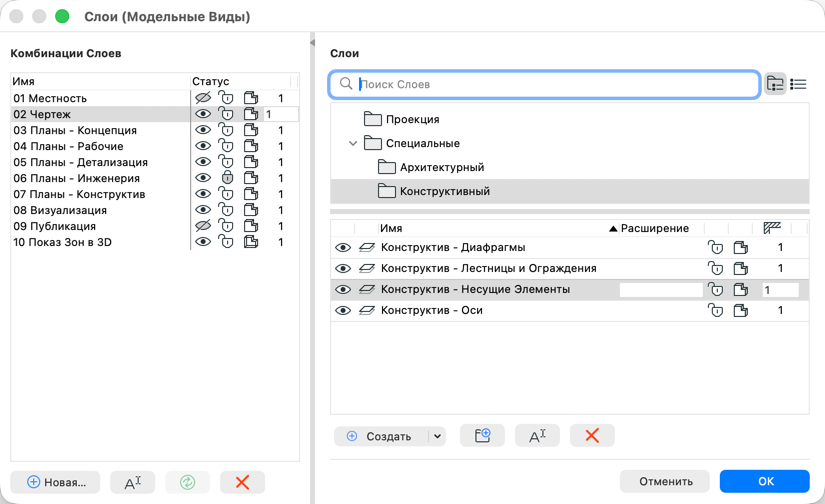Edit extension field of Несущие Элементы layer
The width and height of the screenshot is (825, 504).
pos(661,289)
